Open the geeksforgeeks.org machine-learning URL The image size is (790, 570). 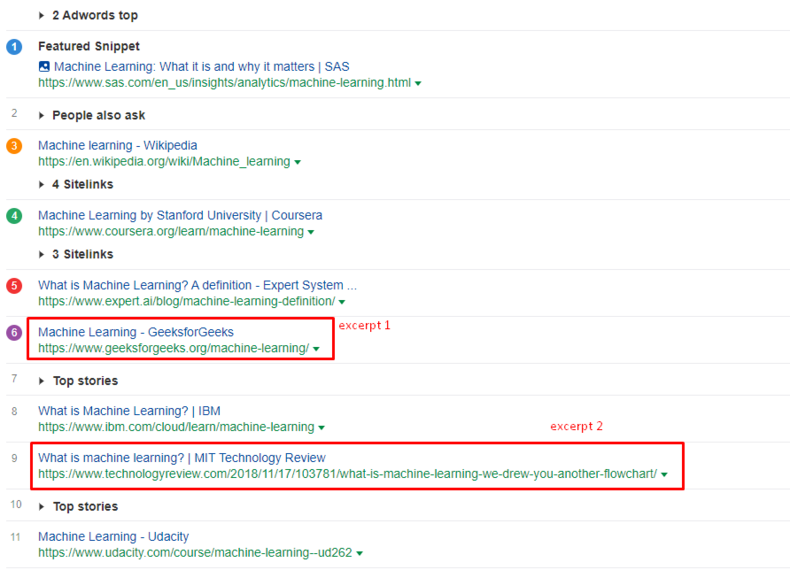tap(174, 348)
